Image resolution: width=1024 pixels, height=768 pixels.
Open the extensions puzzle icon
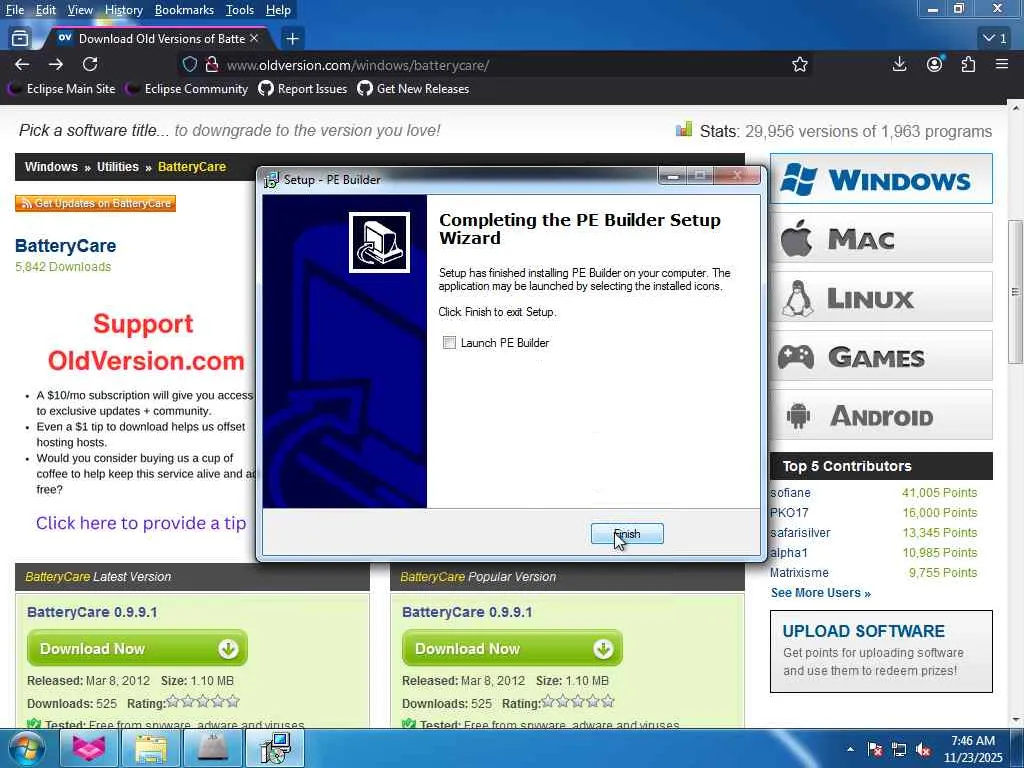pyautogui.click(x=968, y=64)
